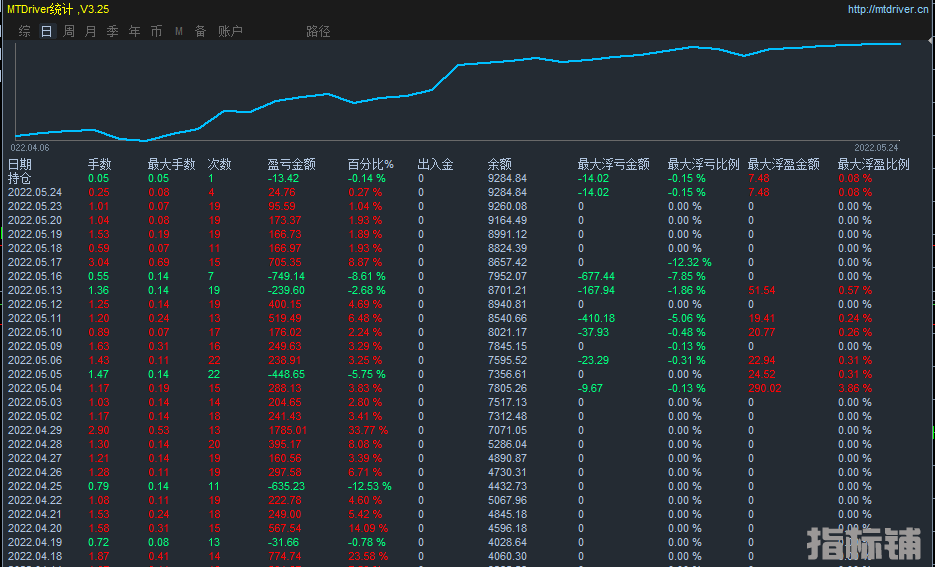Viewport: 935px width, 568px height.
Task: Click the 次数 column header
Action: pyautogui.click(x=219, y=164)
